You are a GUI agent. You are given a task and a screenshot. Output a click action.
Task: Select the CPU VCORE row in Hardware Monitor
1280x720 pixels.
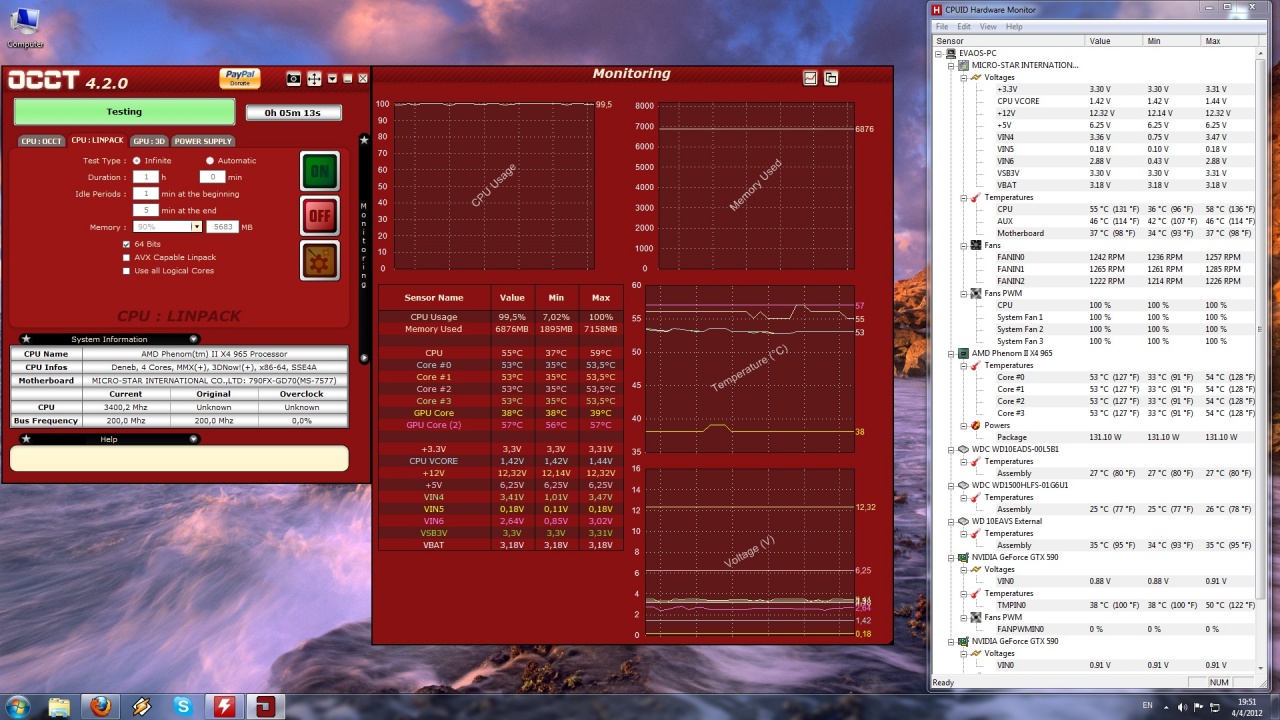pyautogui.click(x=1094, y=101)
